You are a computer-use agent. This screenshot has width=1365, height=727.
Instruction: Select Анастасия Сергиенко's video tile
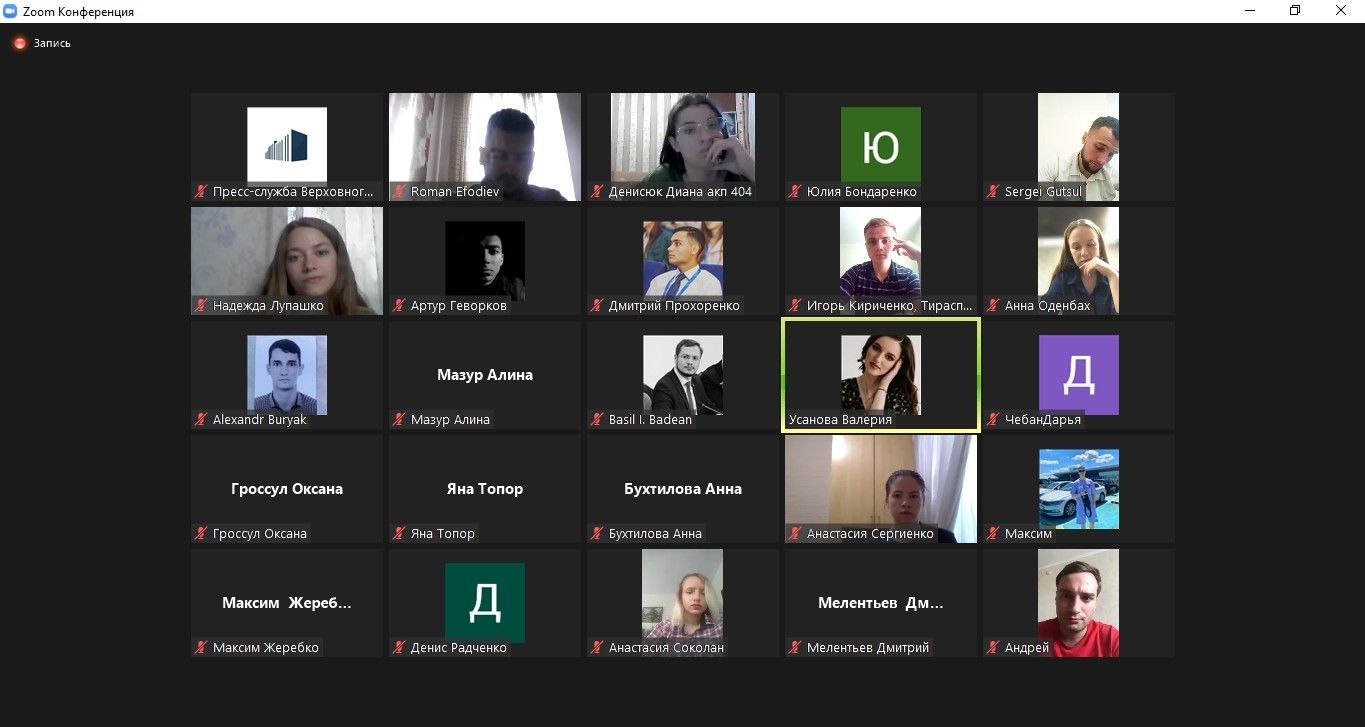pos(881,489)
